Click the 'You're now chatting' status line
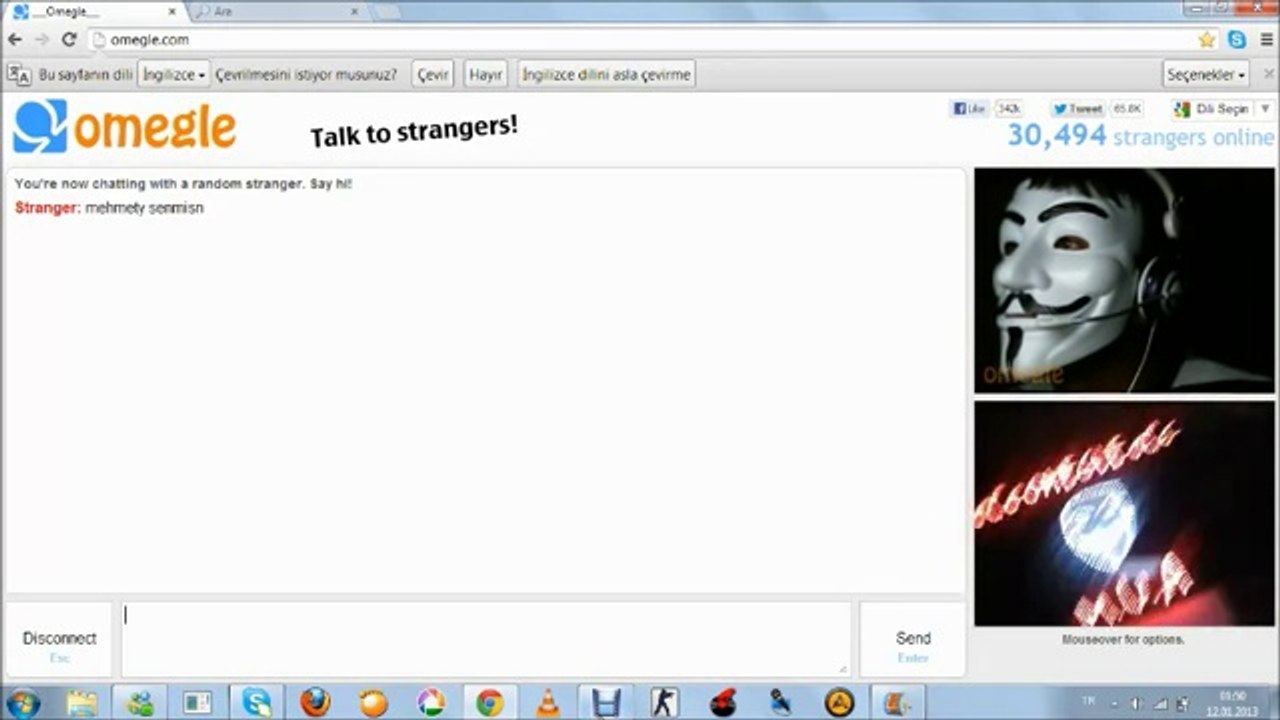The image size is (1280, 720). (183, 184)
